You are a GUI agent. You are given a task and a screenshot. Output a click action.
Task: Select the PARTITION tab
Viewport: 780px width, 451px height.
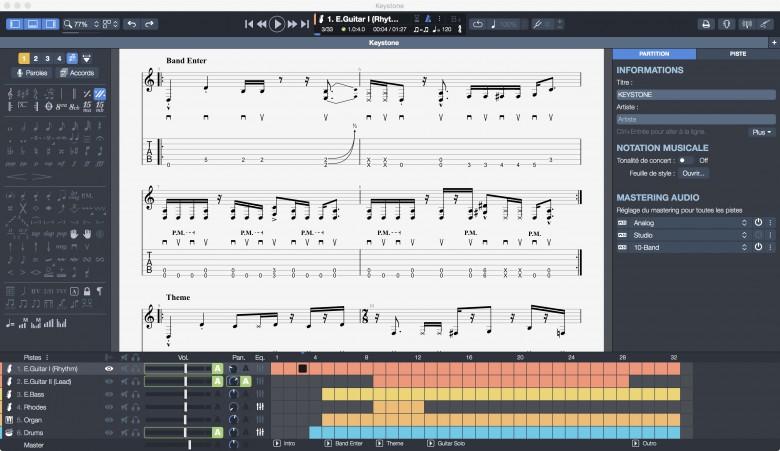654,53
